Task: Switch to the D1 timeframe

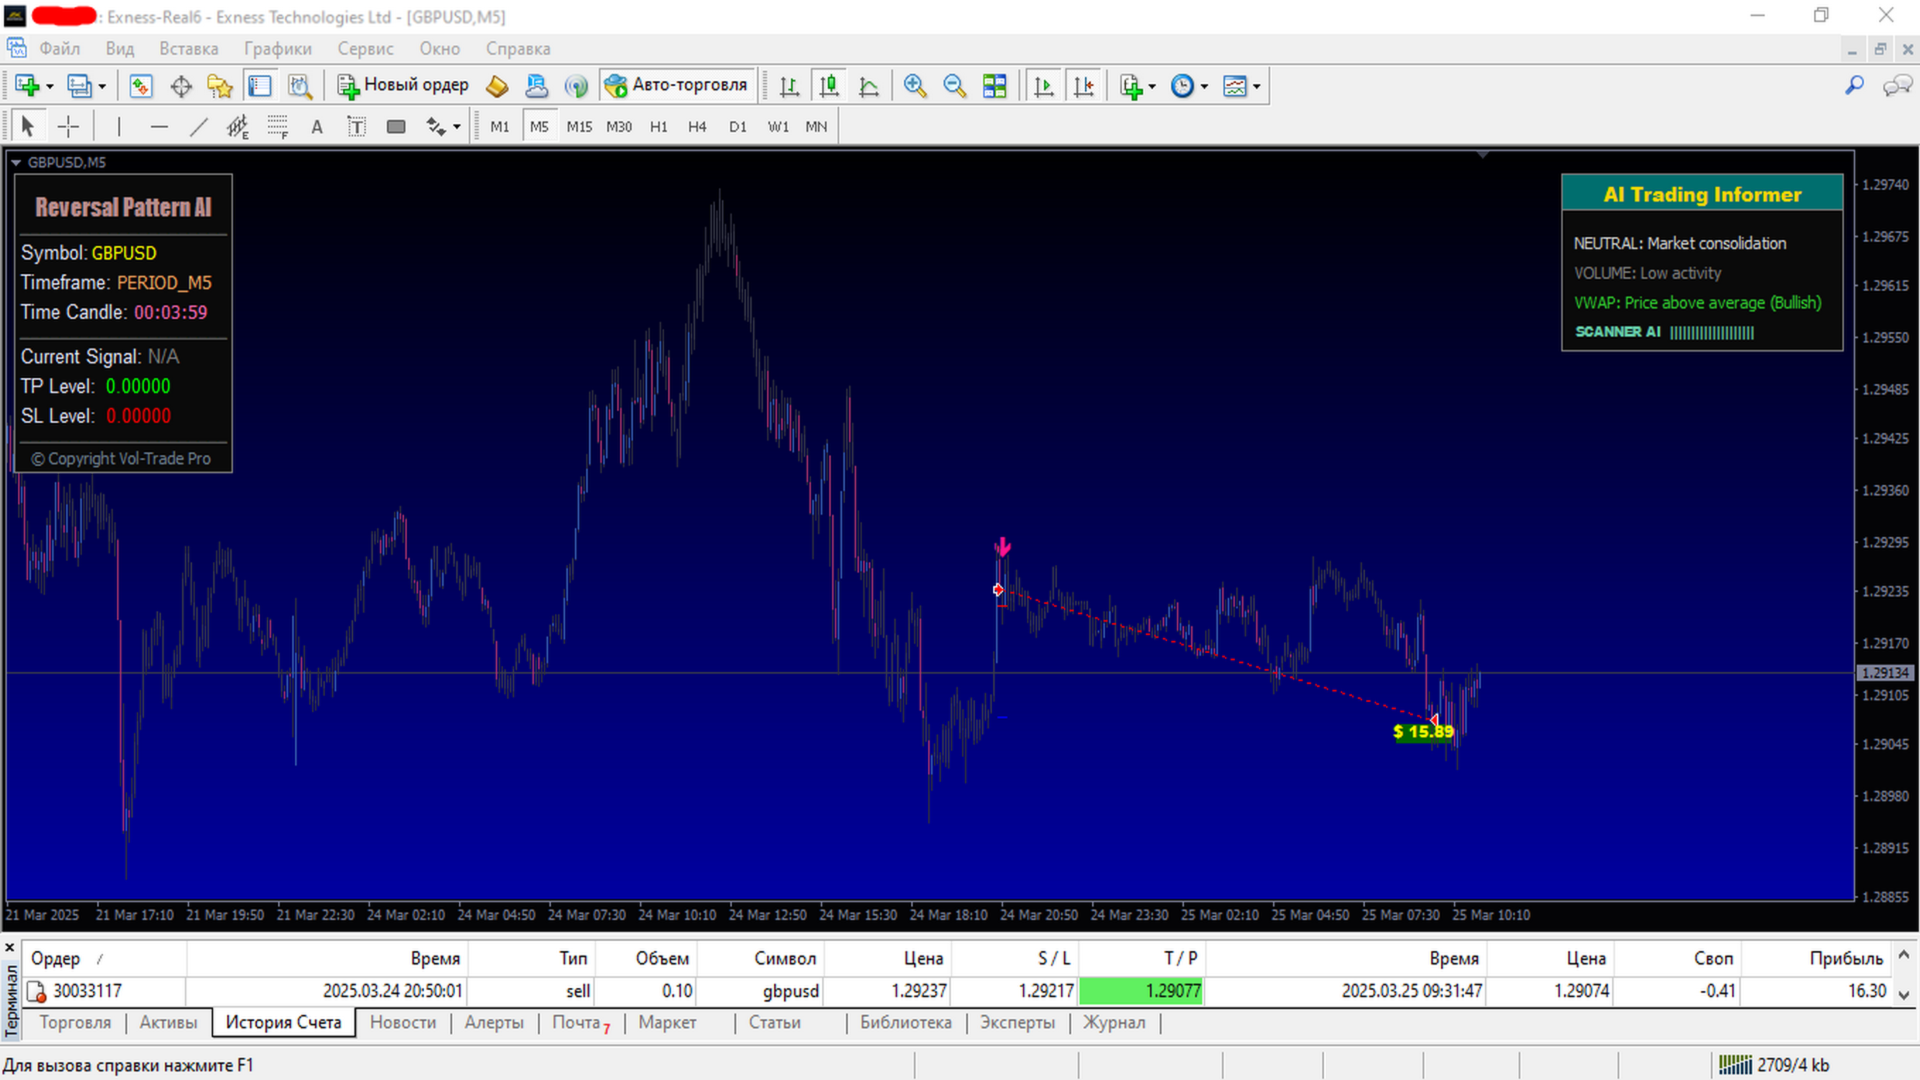Action: point(738,127)
